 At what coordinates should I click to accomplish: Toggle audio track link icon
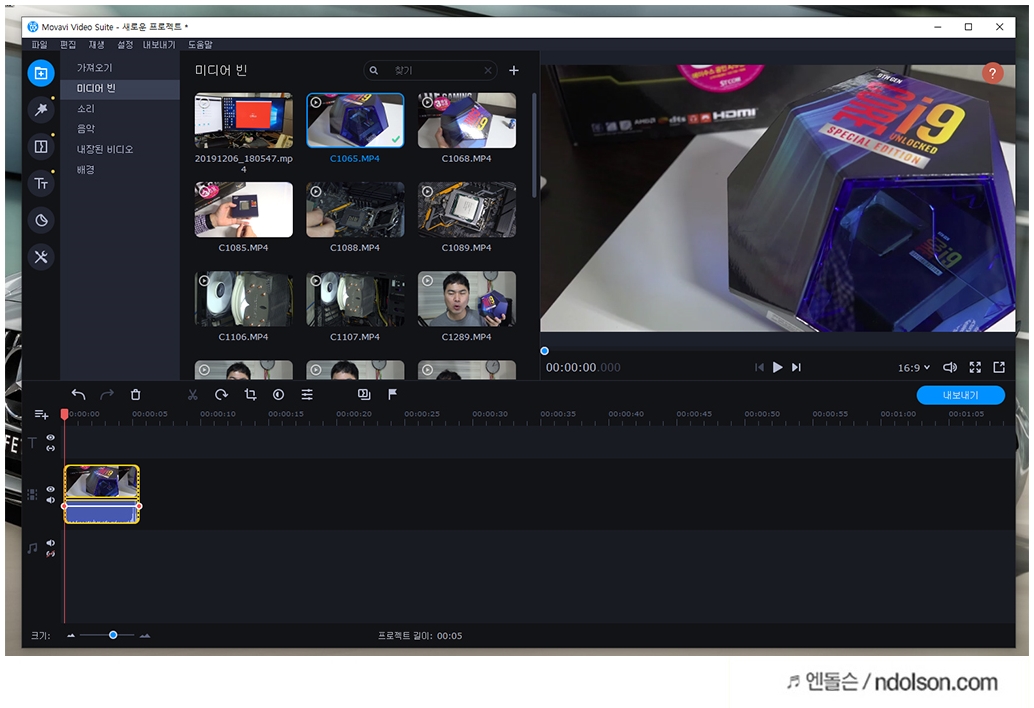pos(51,554)
